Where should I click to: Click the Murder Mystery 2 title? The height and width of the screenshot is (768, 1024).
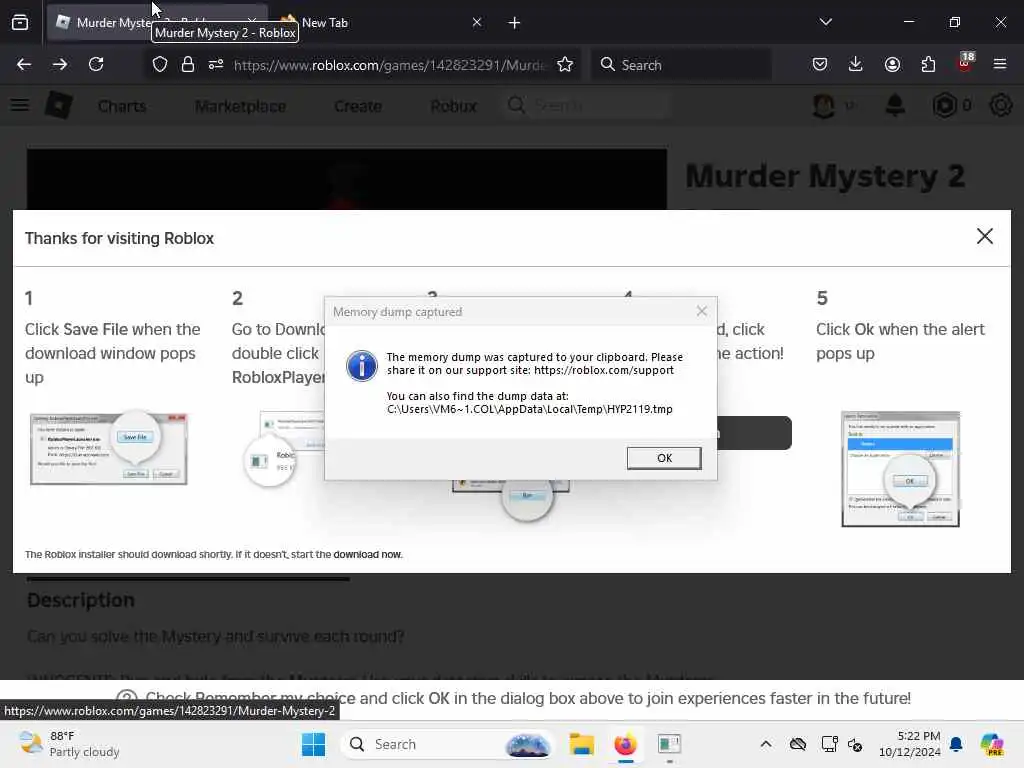coord(824,176)
